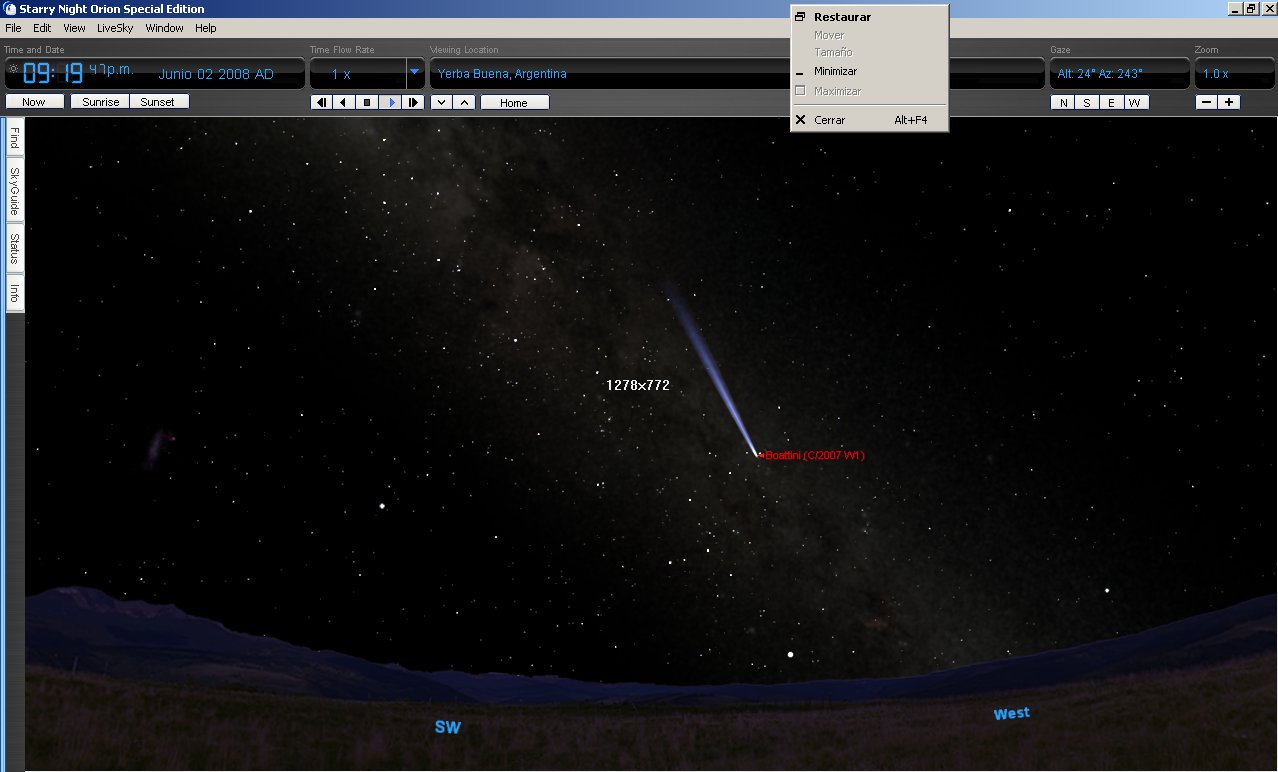Jump to Sunrise time
The width and height of the screenshot is (1278, 772).
coord(100,102)
